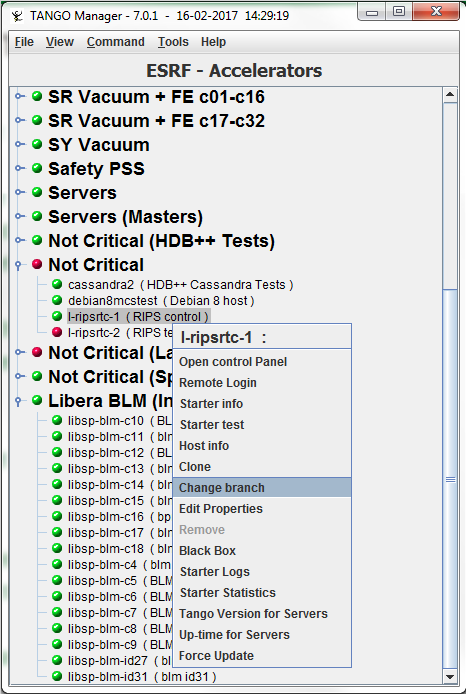
Task: Choose Clone from context menu
Action: tap(262, 467)
